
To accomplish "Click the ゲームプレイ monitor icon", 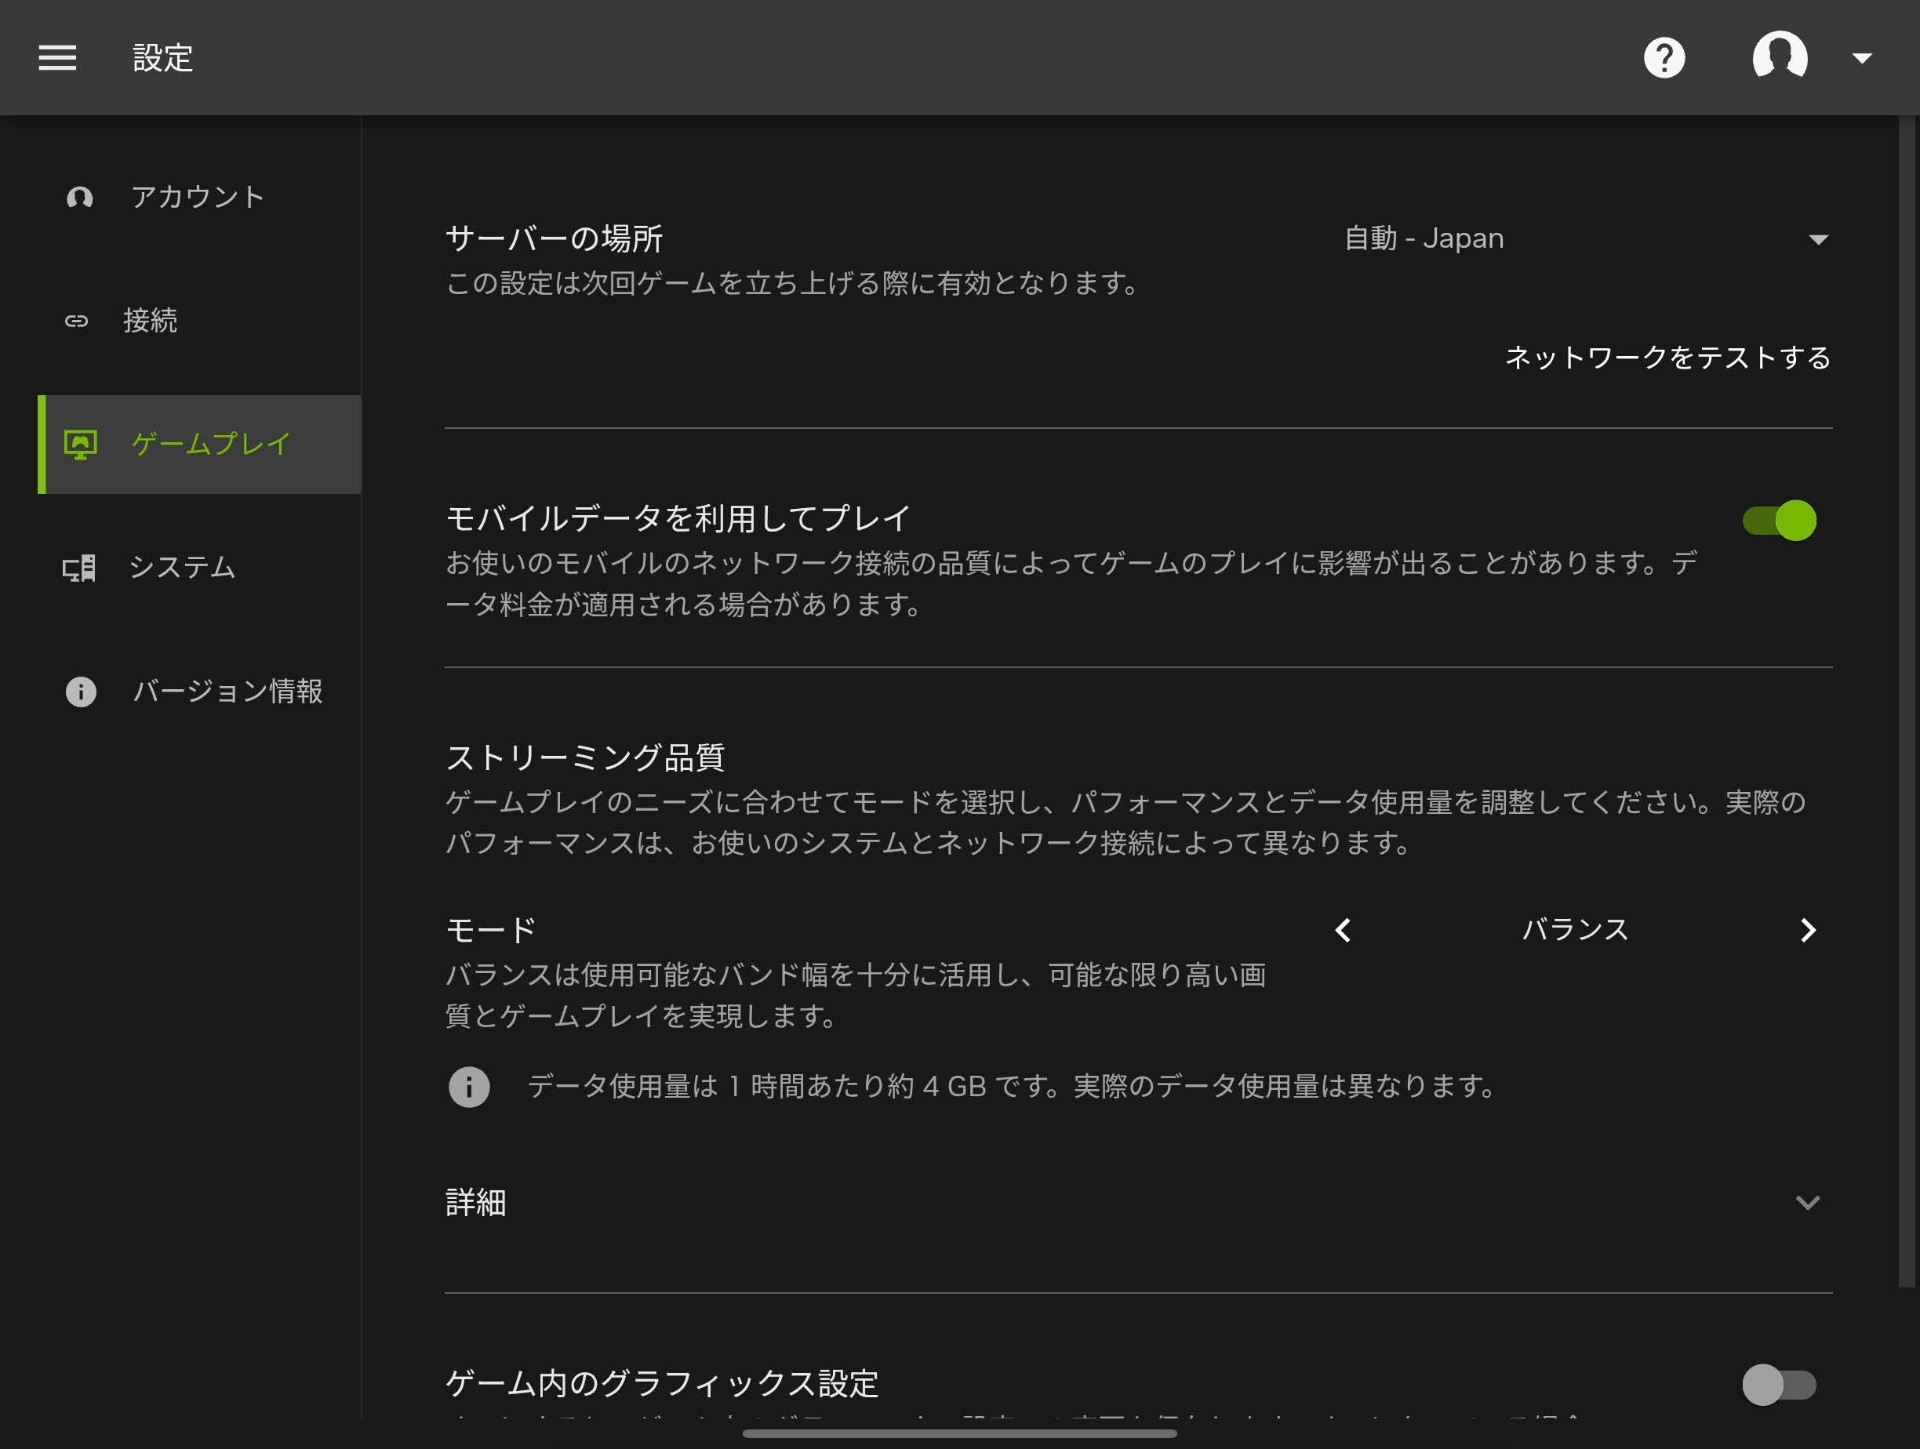I will [81, 445].
